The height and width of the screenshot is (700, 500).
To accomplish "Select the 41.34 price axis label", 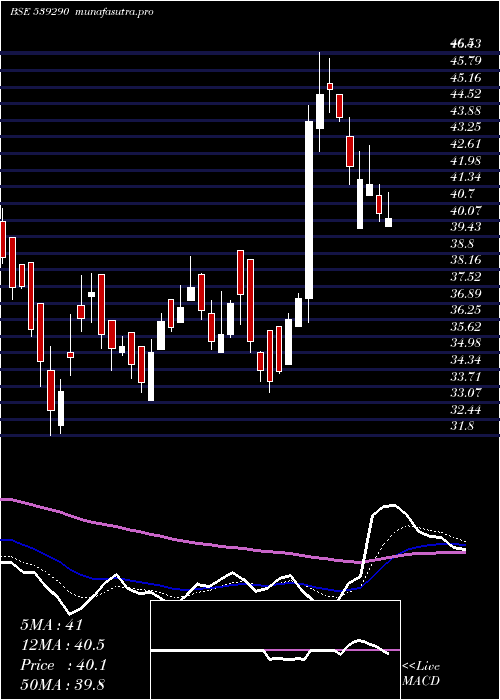I will [466, 177].
